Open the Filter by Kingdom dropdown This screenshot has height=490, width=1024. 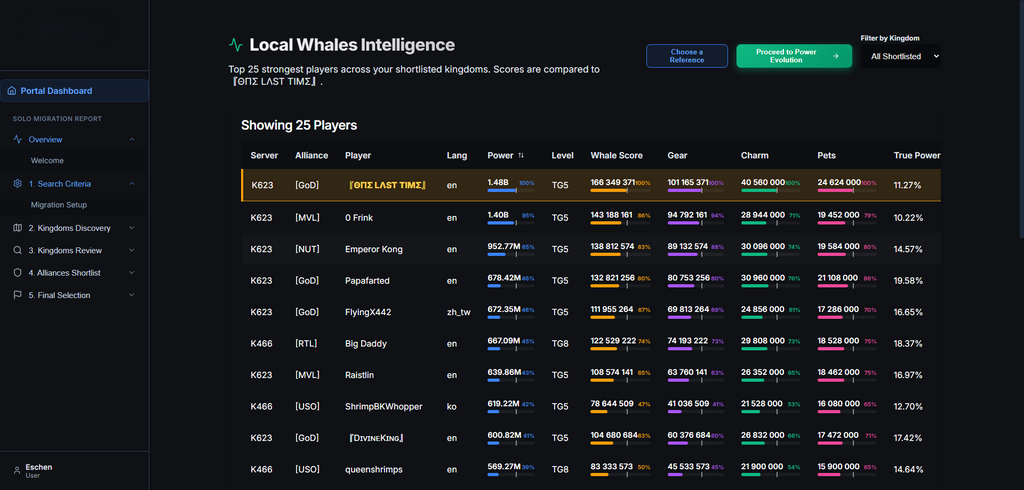click(x=901, y=56)
